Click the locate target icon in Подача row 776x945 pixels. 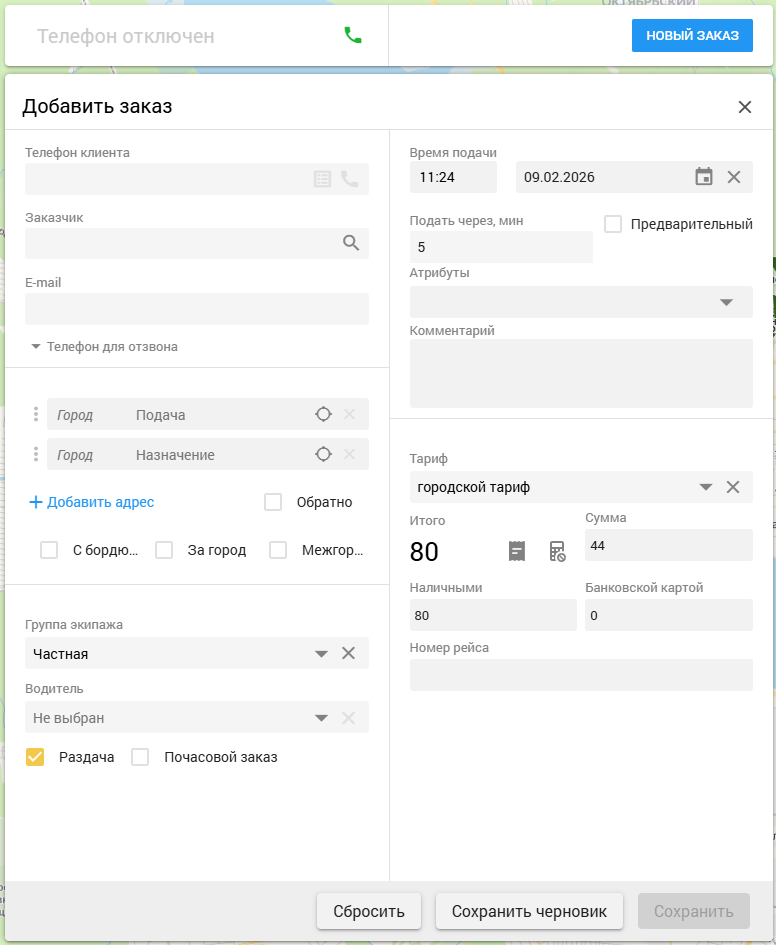click(323, 415)
